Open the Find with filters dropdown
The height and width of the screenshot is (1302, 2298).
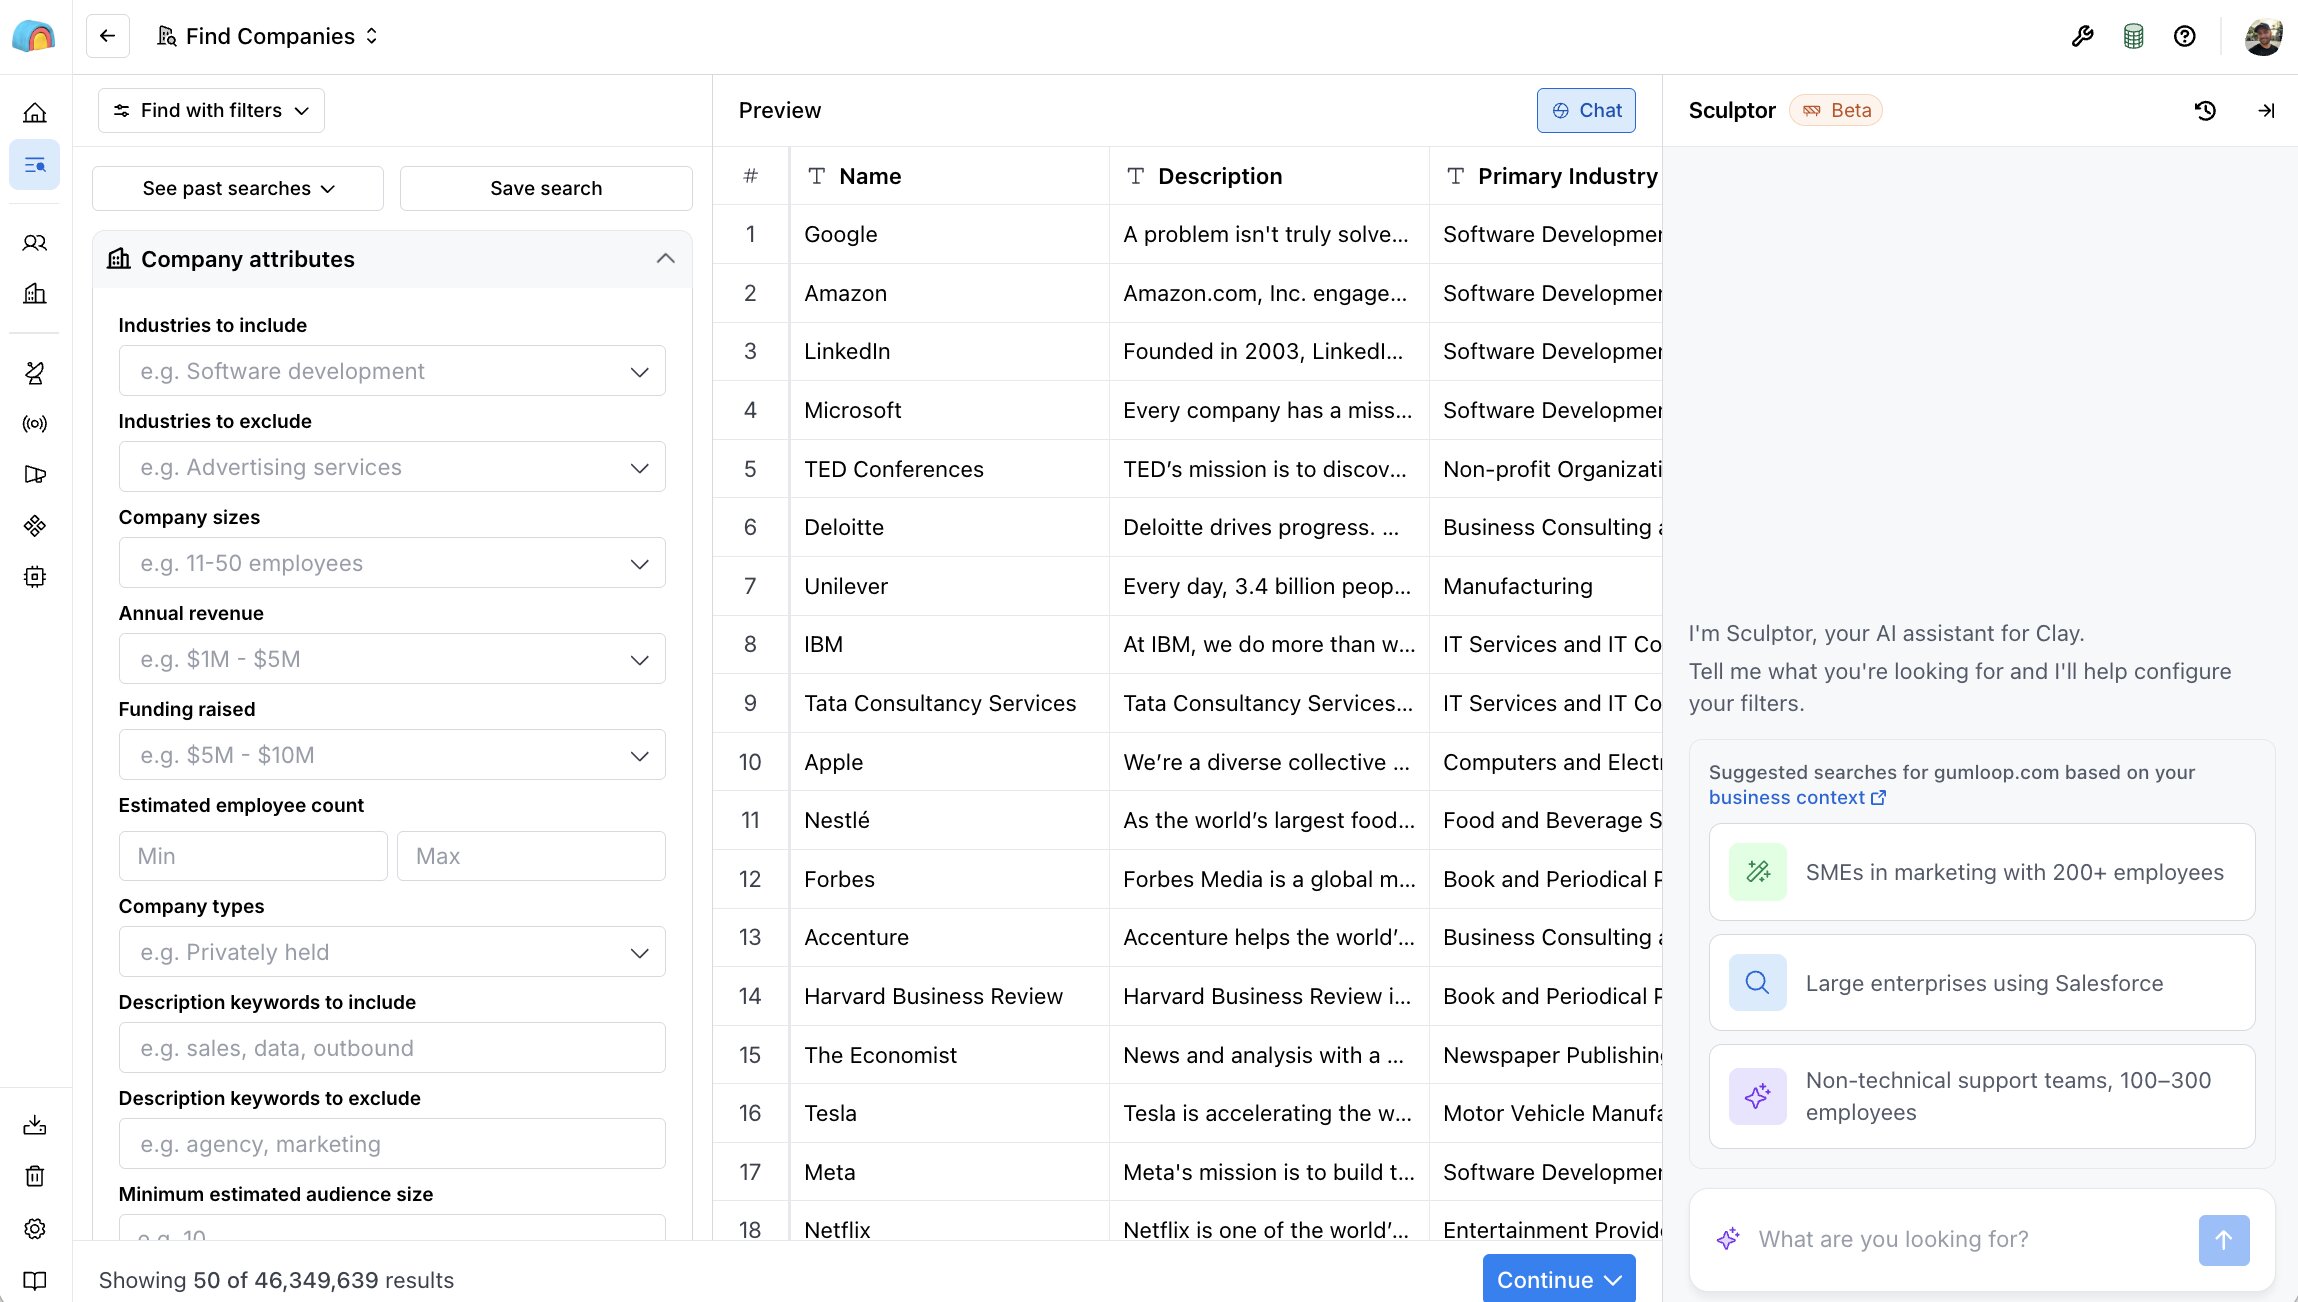coord(211,111)
